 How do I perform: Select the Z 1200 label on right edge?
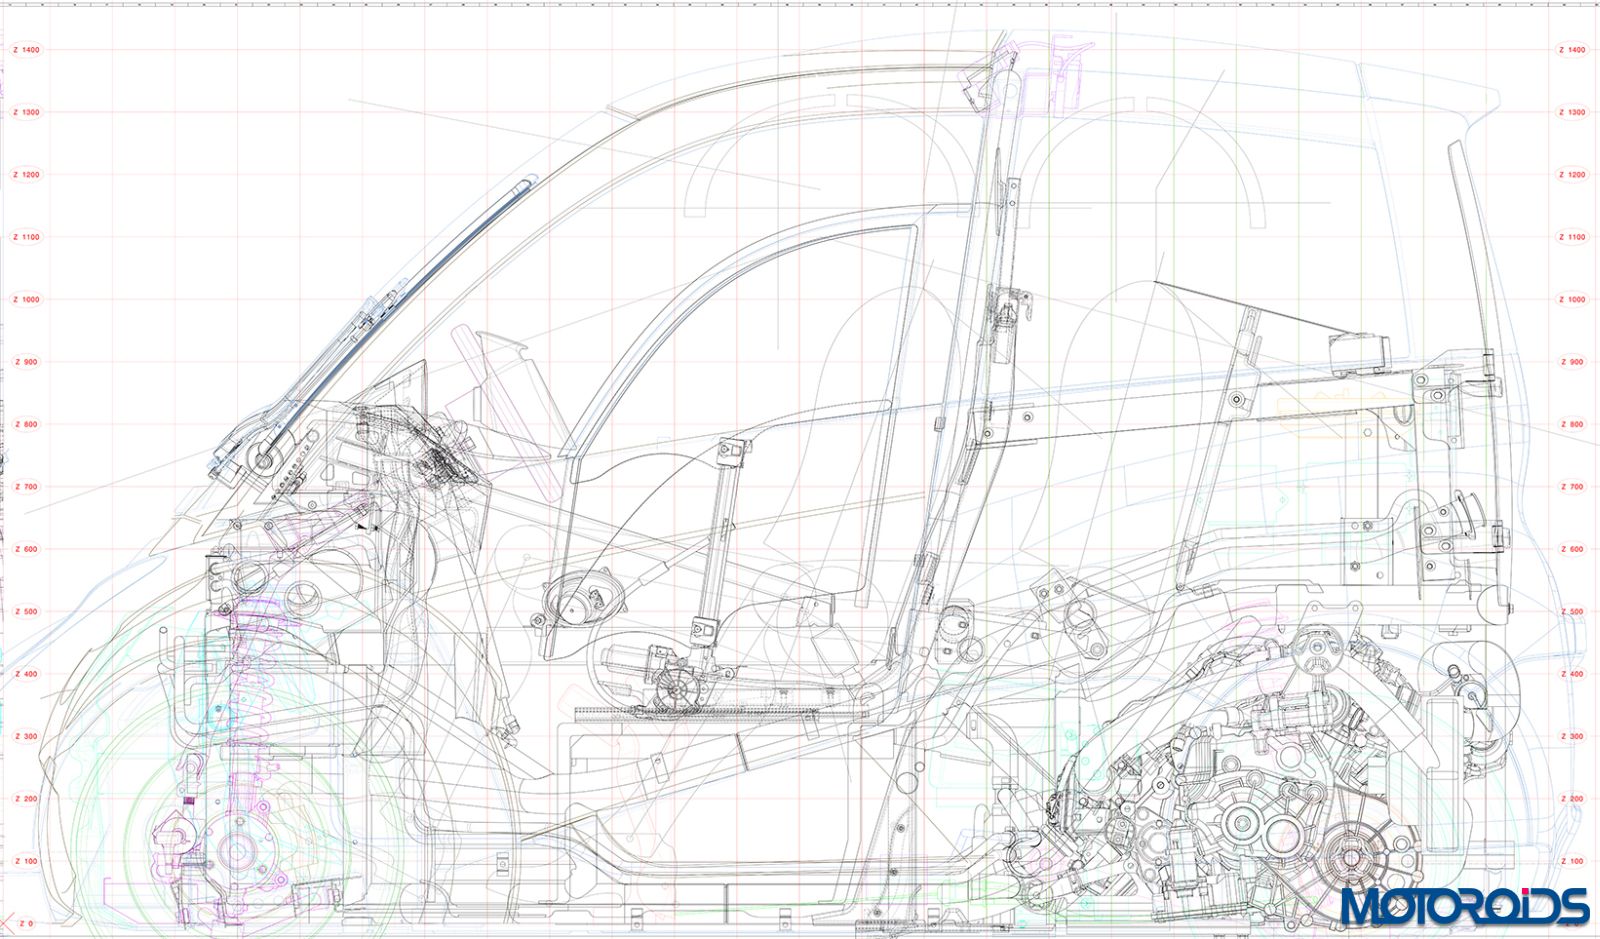point(1572,175)
